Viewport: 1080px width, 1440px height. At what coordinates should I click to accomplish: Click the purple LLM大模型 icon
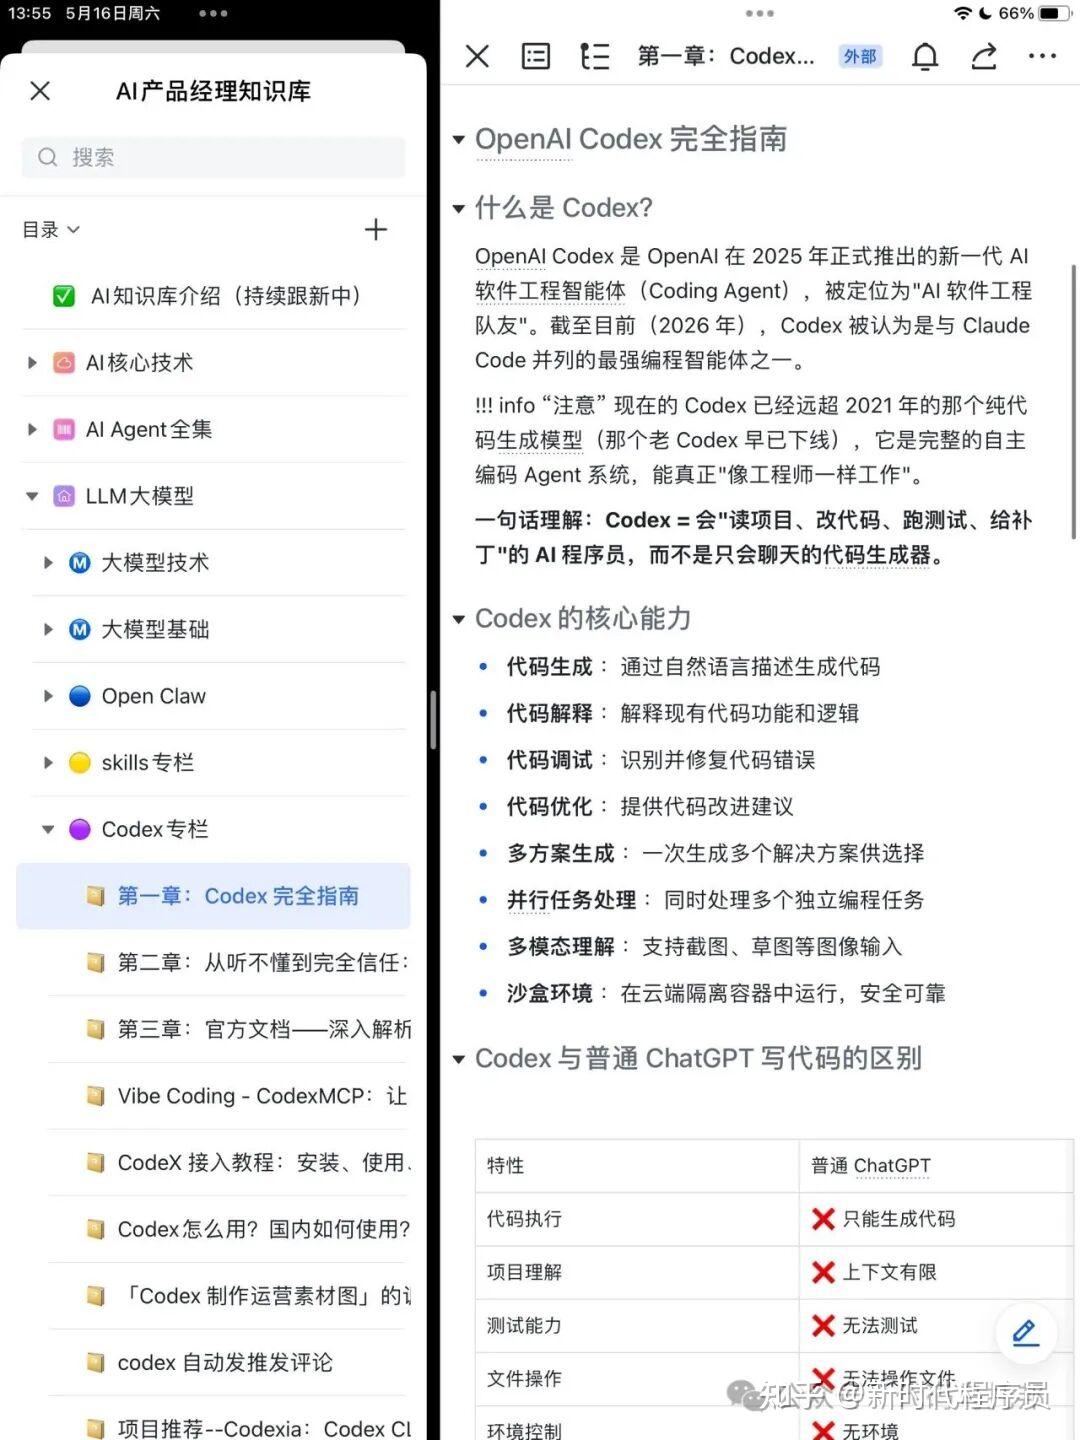click(x=64, y=496)
